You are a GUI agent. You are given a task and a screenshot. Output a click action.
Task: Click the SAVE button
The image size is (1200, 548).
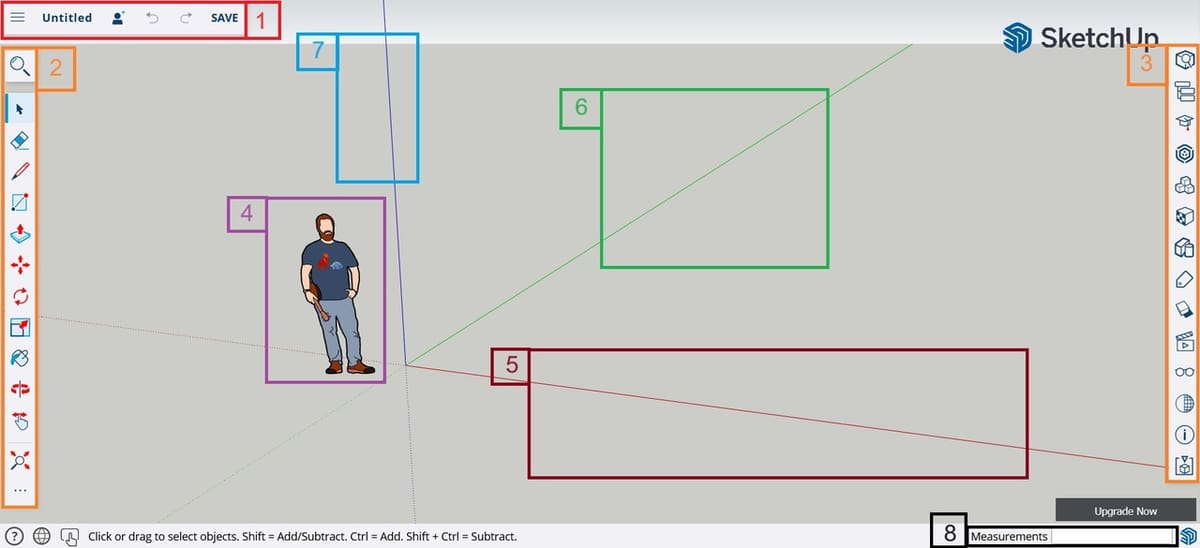tap(224, 18)
